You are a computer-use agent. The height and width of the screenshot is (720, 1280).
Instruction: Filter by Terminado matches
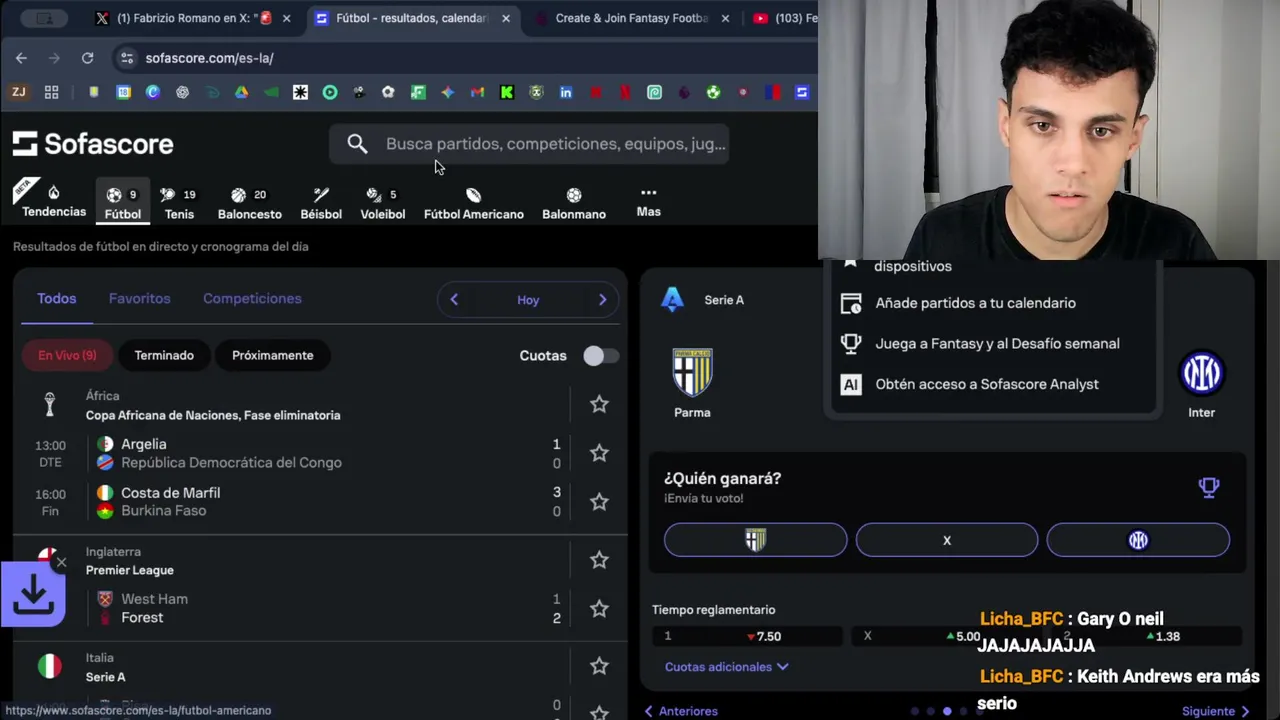pyautogui.click(x=164, y=355)
